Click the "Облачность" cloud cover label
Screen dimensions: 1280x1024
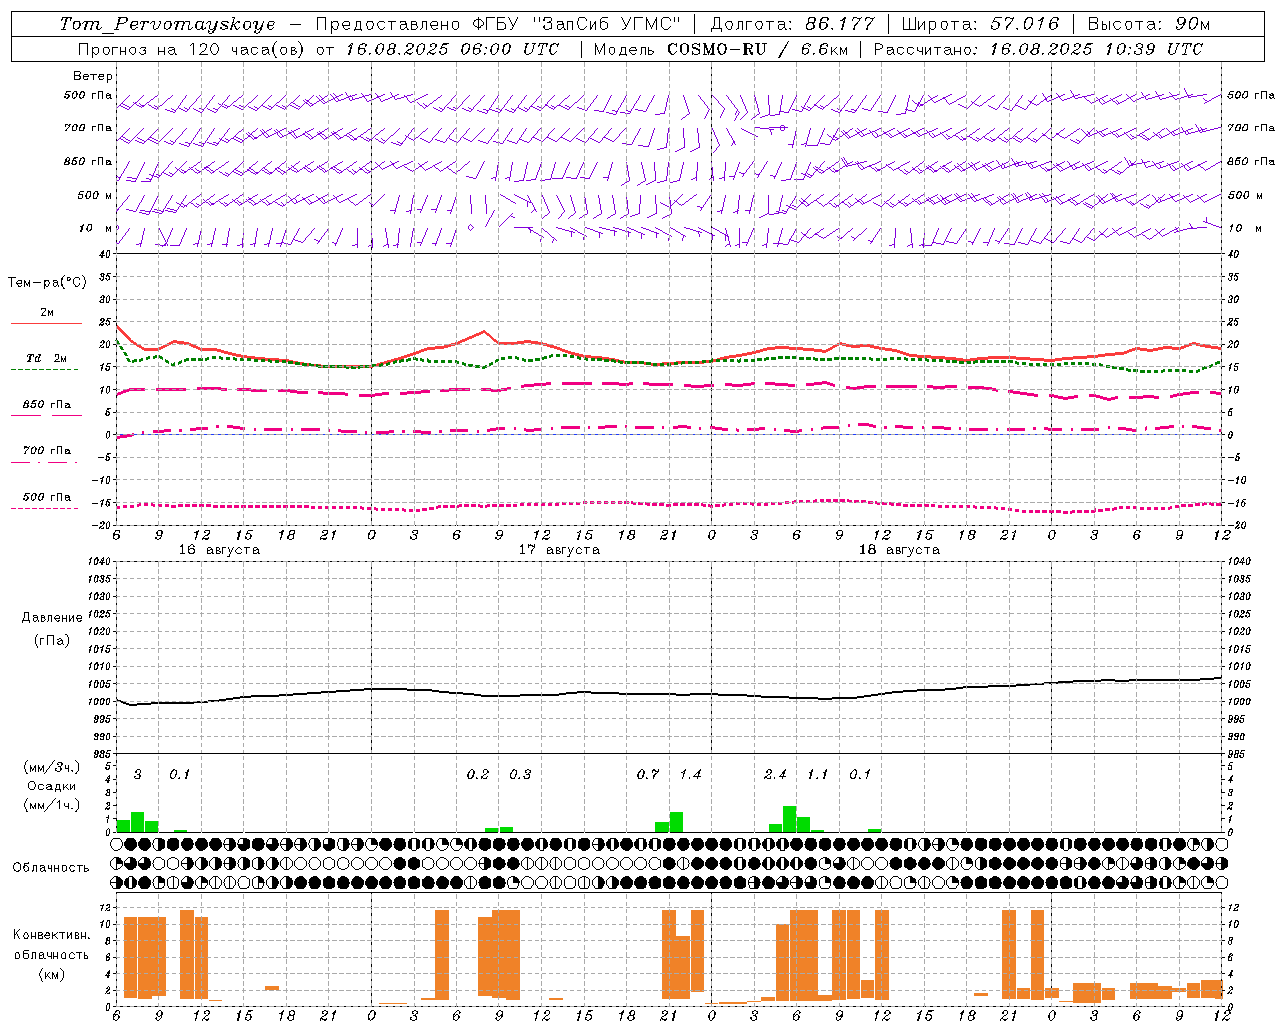pos(51,867)
